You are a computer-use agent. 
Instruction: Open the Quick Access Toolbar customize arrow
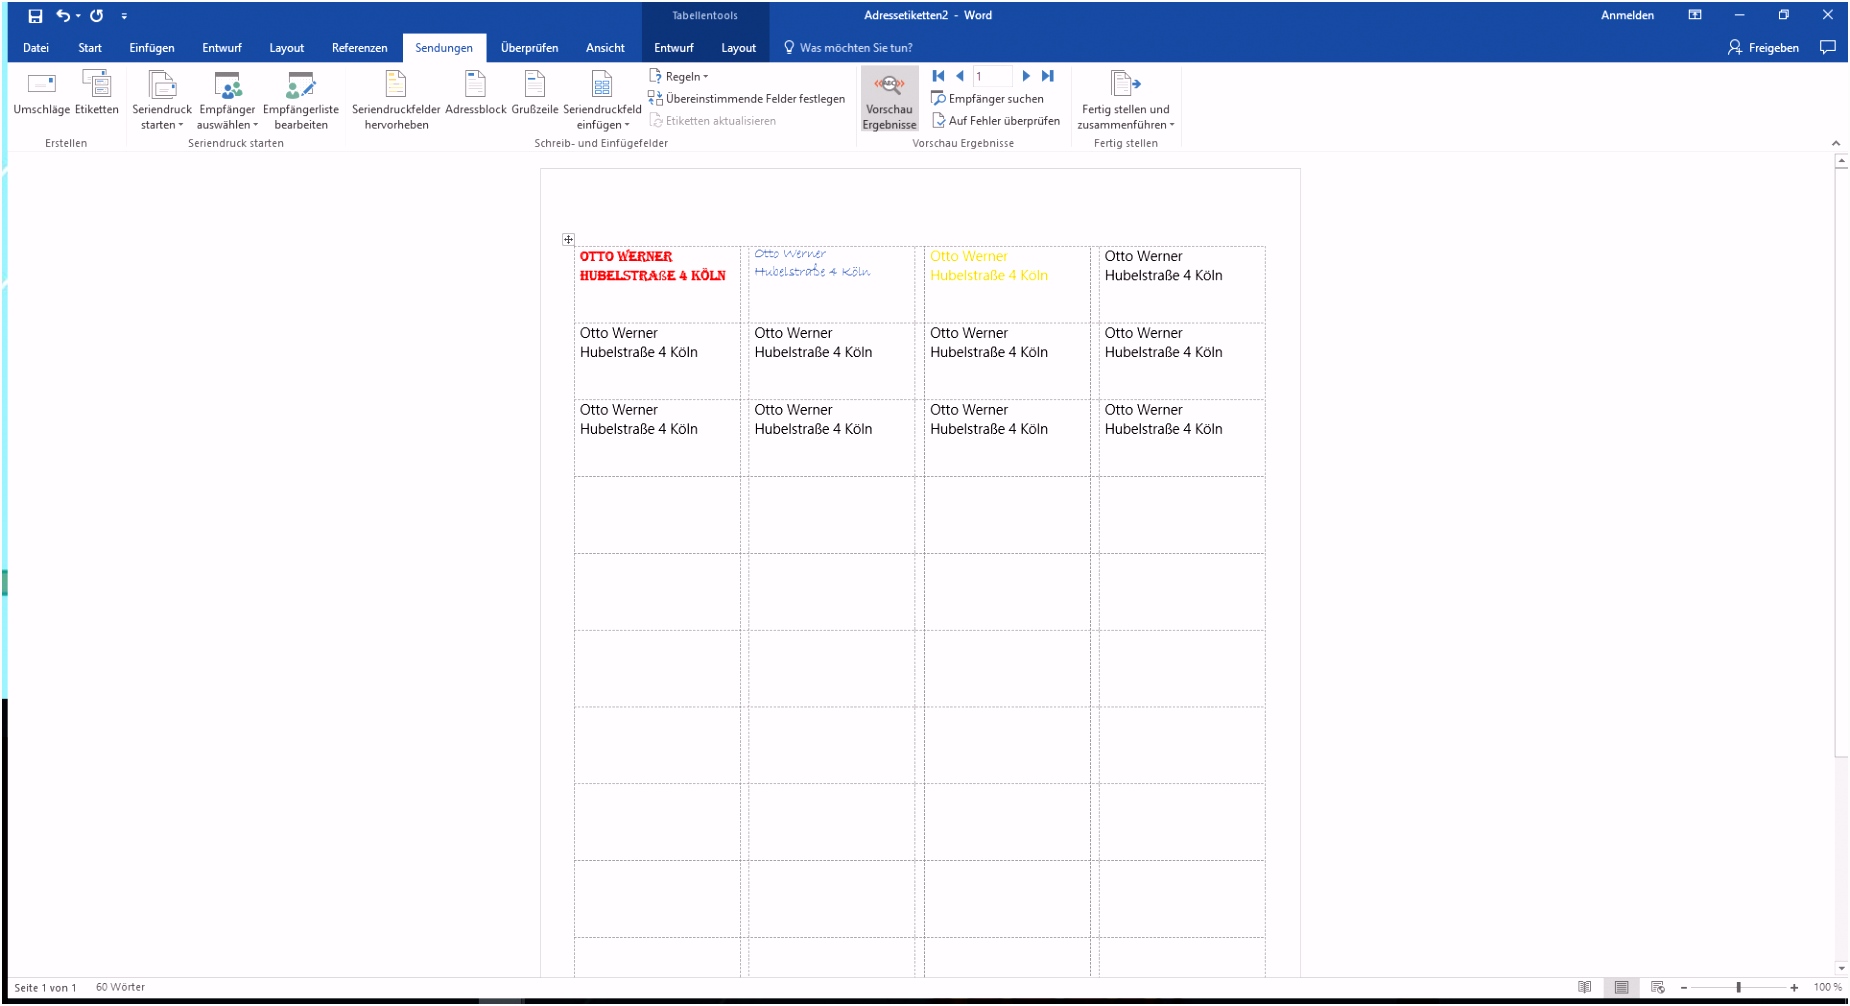[124, 17]
